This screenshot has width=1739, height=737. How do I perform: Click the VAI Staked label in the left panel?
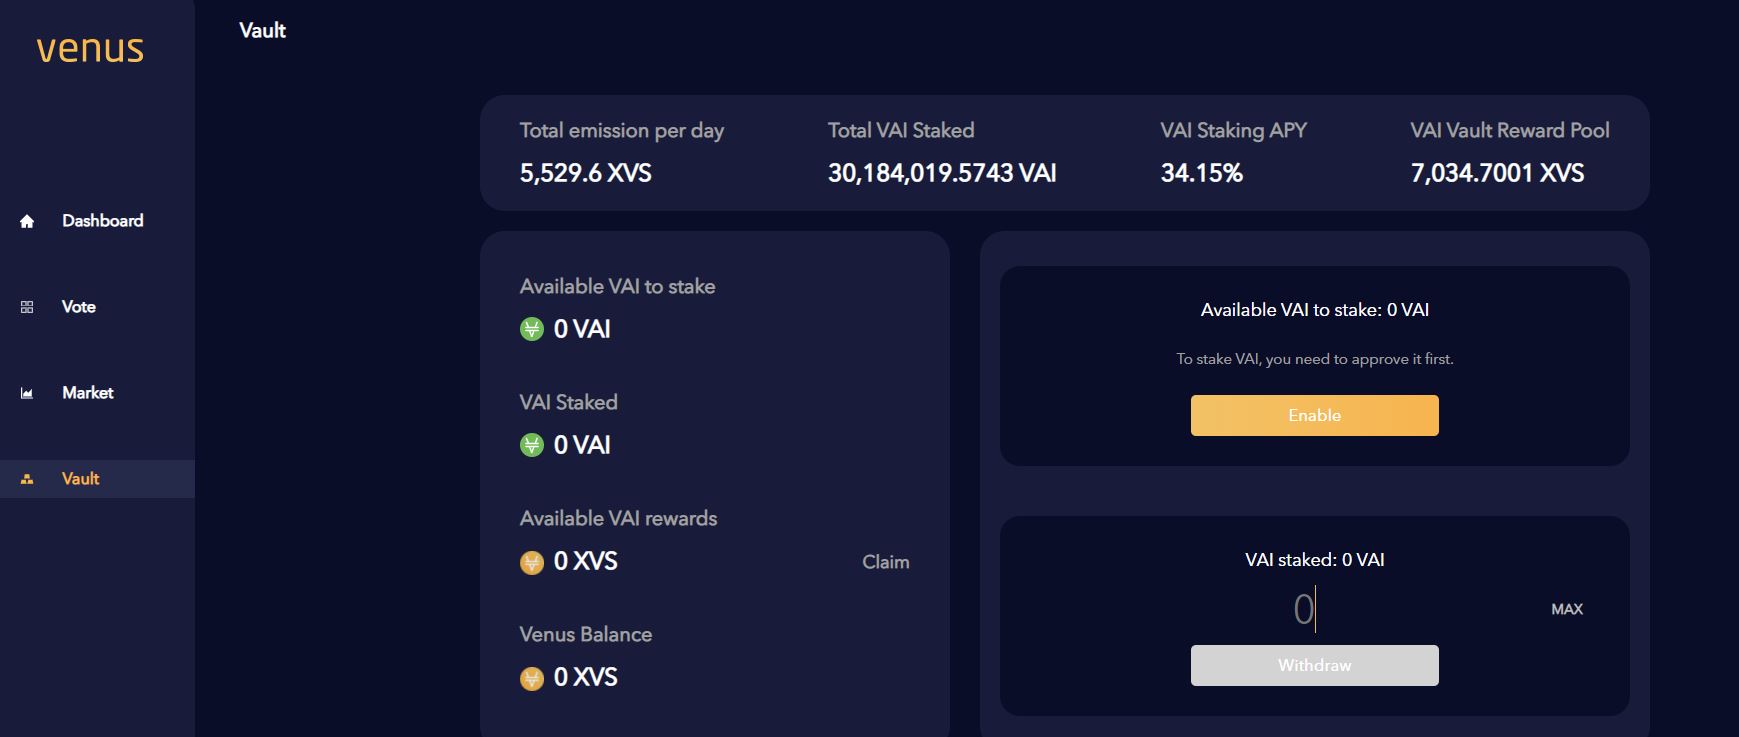click(x=568, y=402)
